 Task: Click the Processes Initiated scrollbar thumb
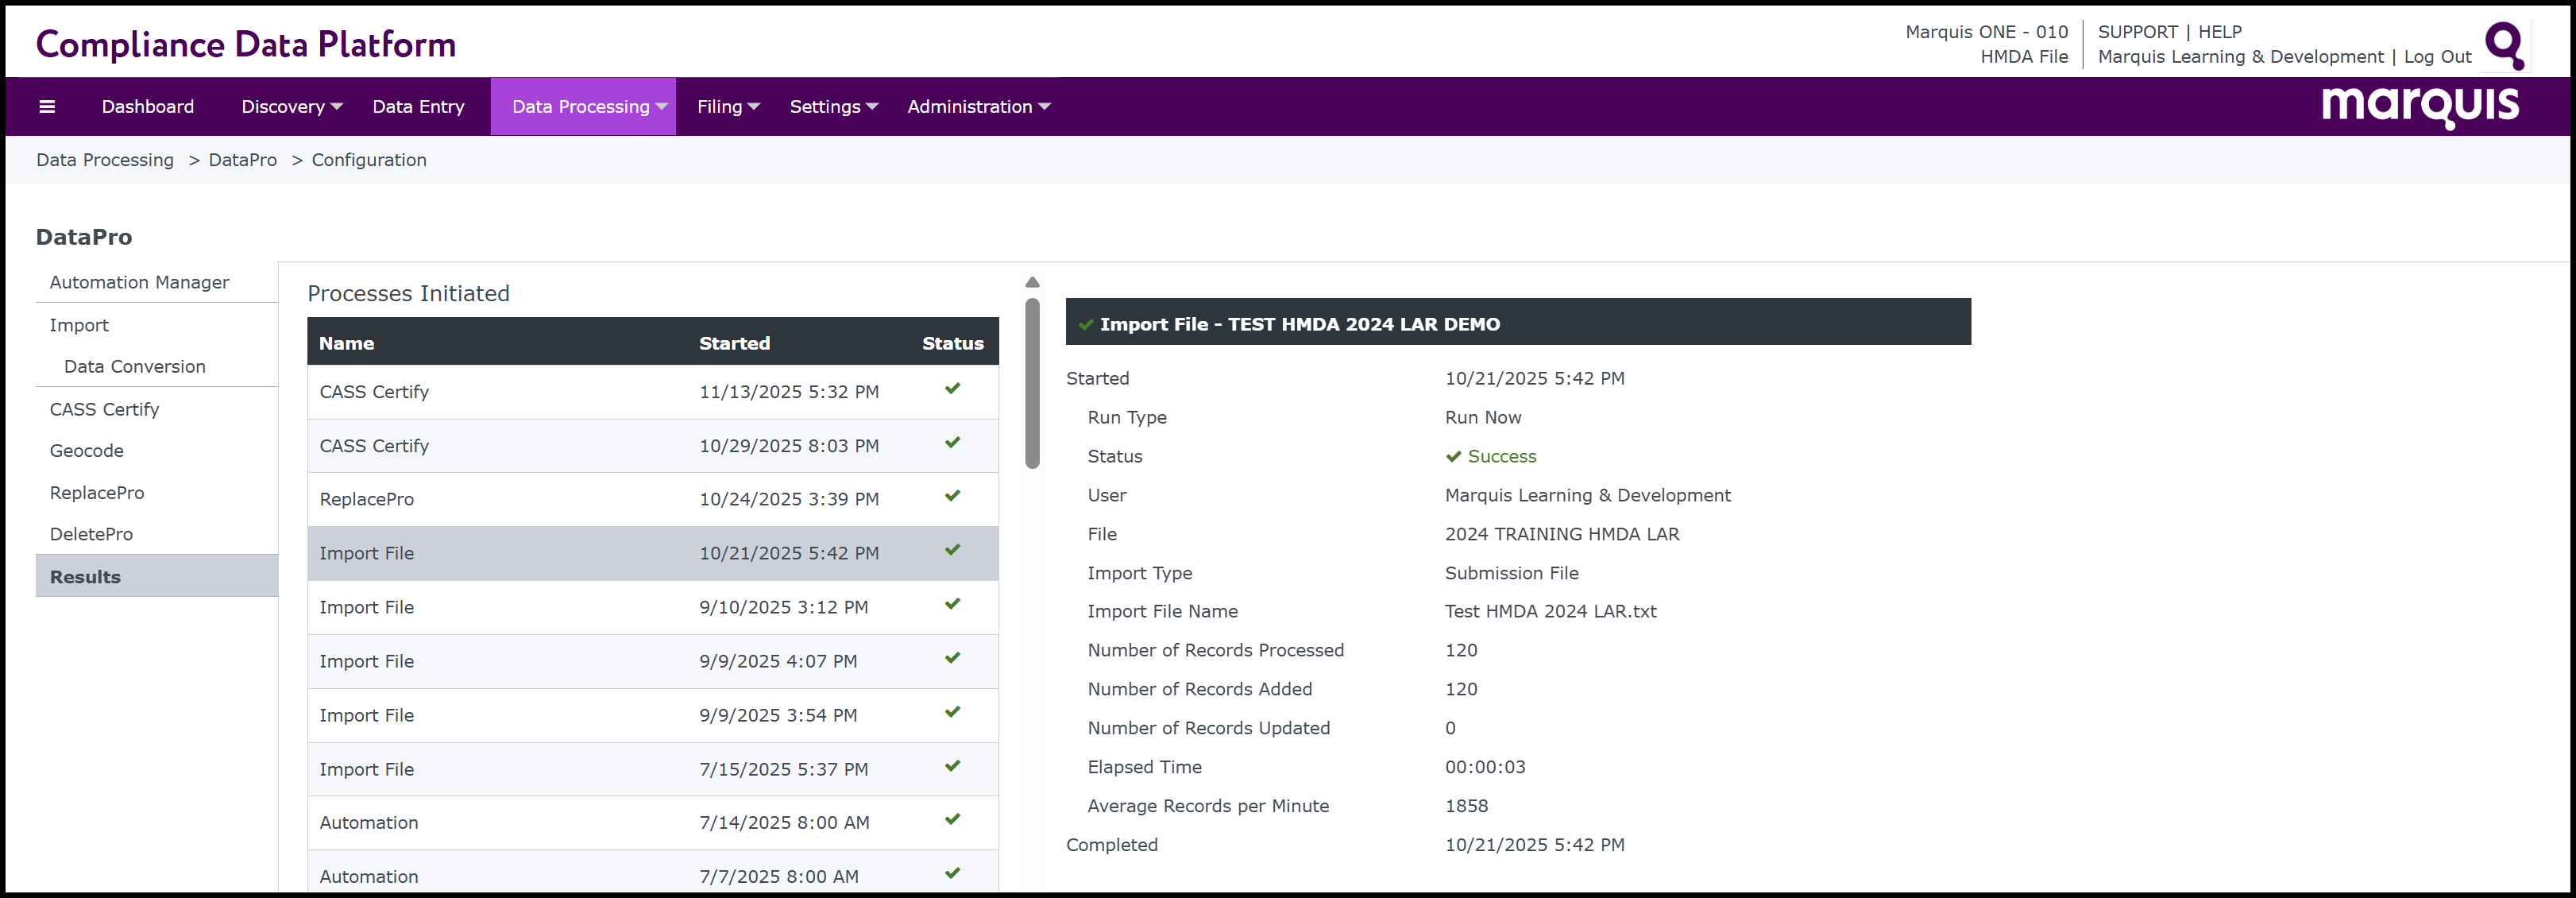(x=1032, y=383)
